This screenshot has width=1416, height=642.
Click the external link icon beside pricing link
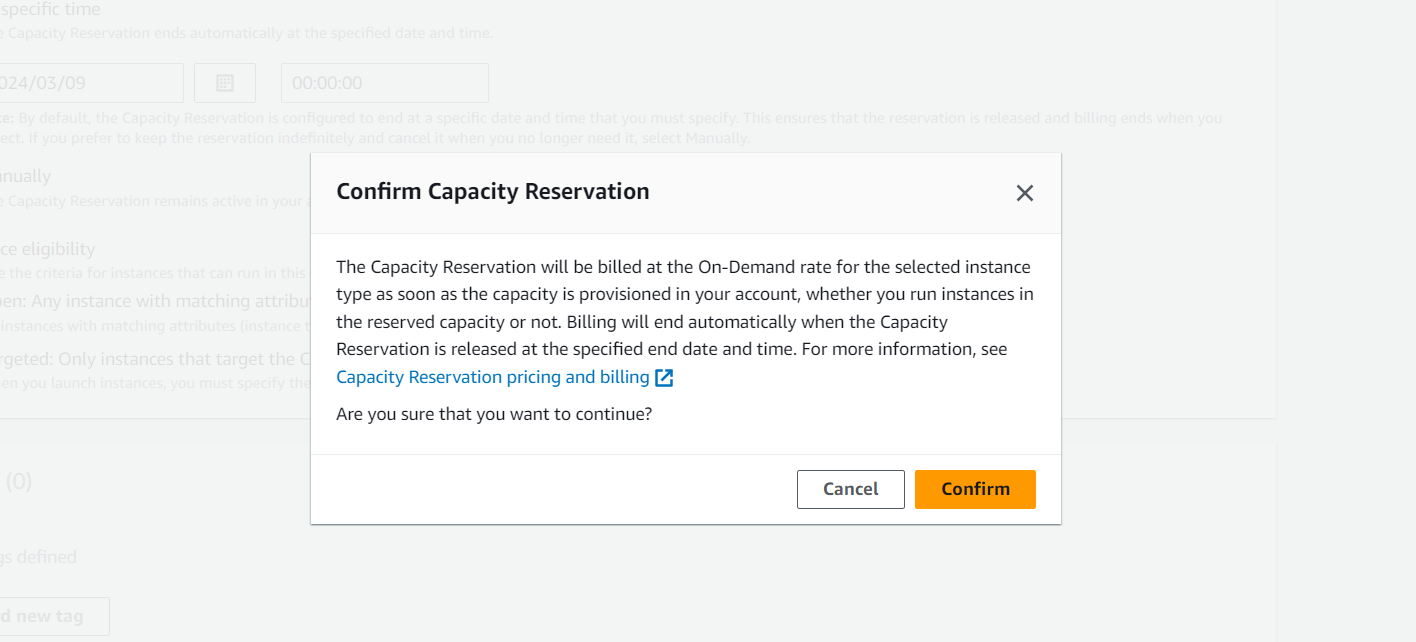664,378
